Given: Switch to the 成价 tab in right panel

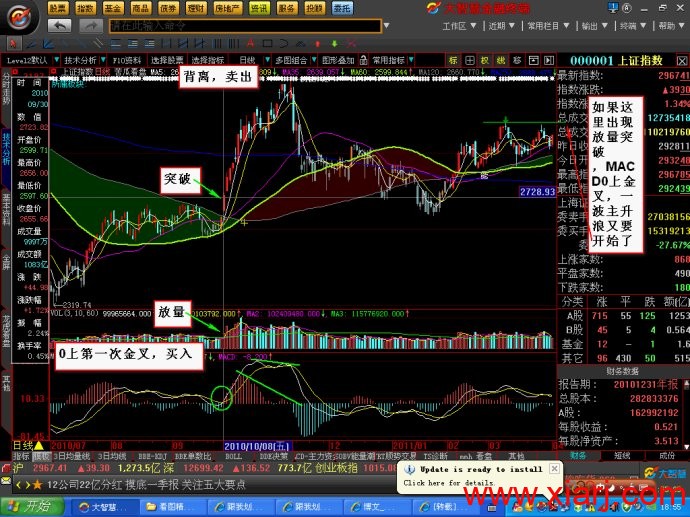Looking at the screenshot, I should [x=667, y=455].
